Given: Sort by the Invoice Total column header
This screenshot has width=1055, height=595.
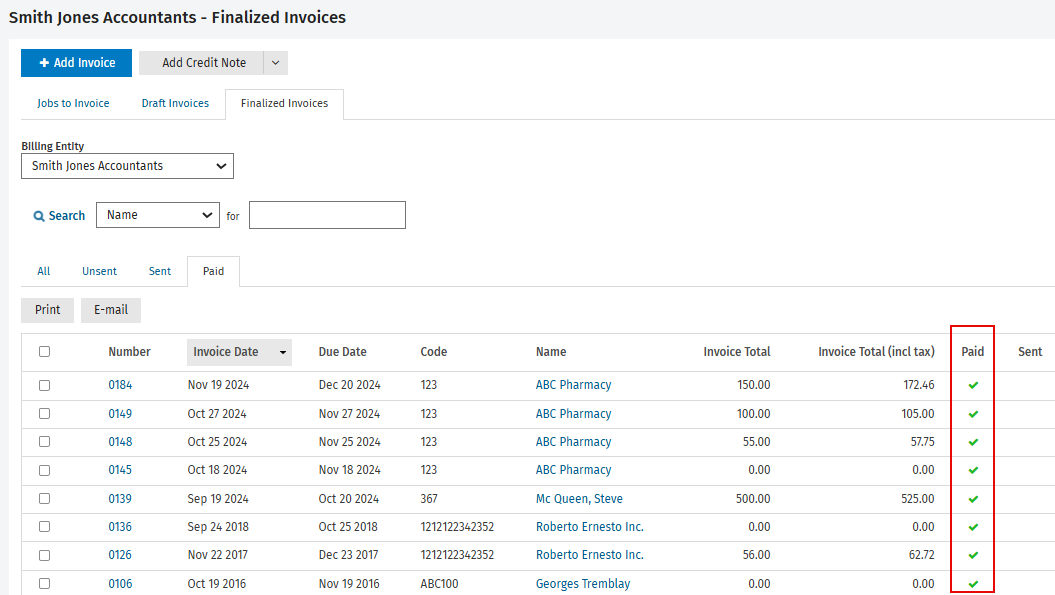Looking at the screenshot, I should tap(737, 352).
